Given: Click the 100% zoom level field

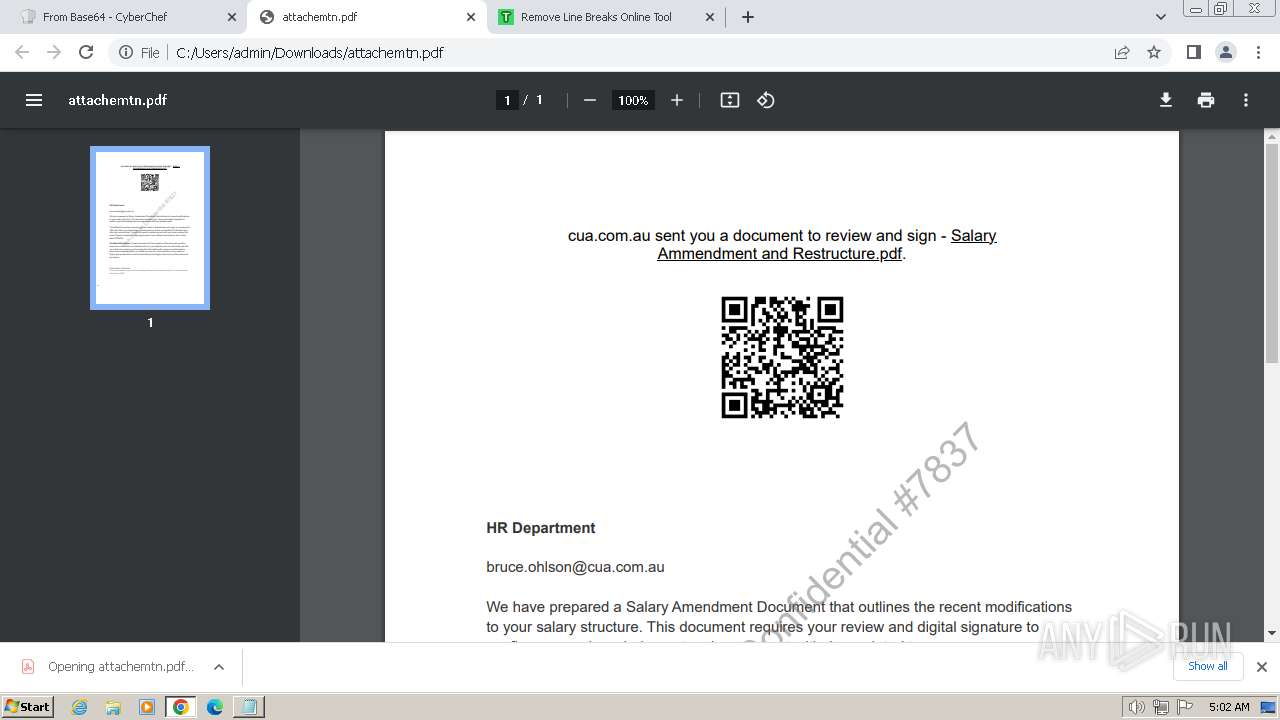Looking at the screenshot, I should (x=633, y=100).
